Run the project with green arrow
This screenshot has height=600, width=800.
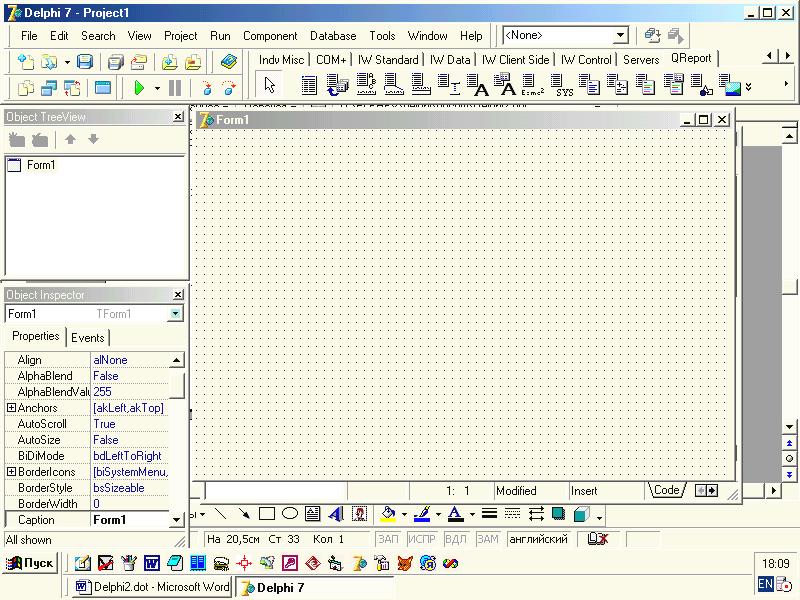coord(139,88)
